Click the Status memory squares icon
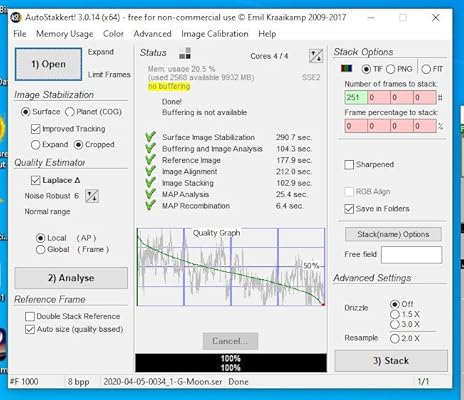The width and height of the screenshot is (464, 400). point(185,53)
